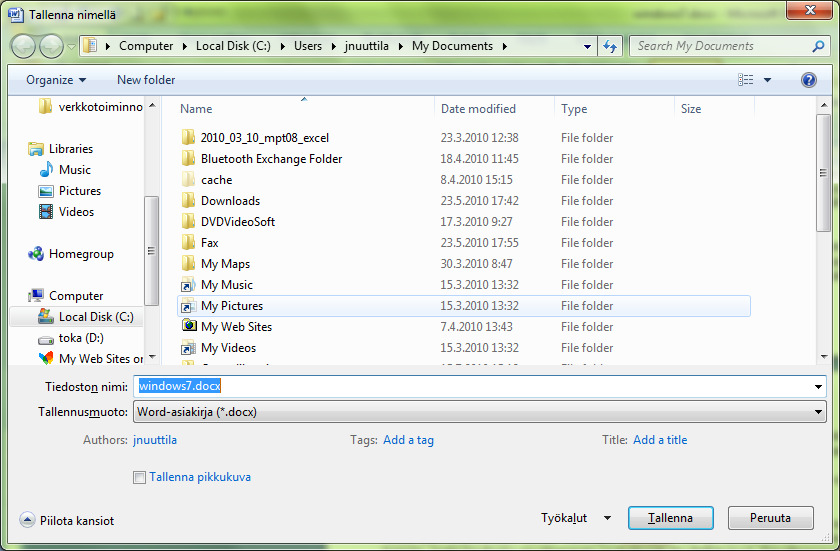The width and height of the screenshot is (840, 551).
Task: Click the Tallenna save button
Action: coord(671,518)
